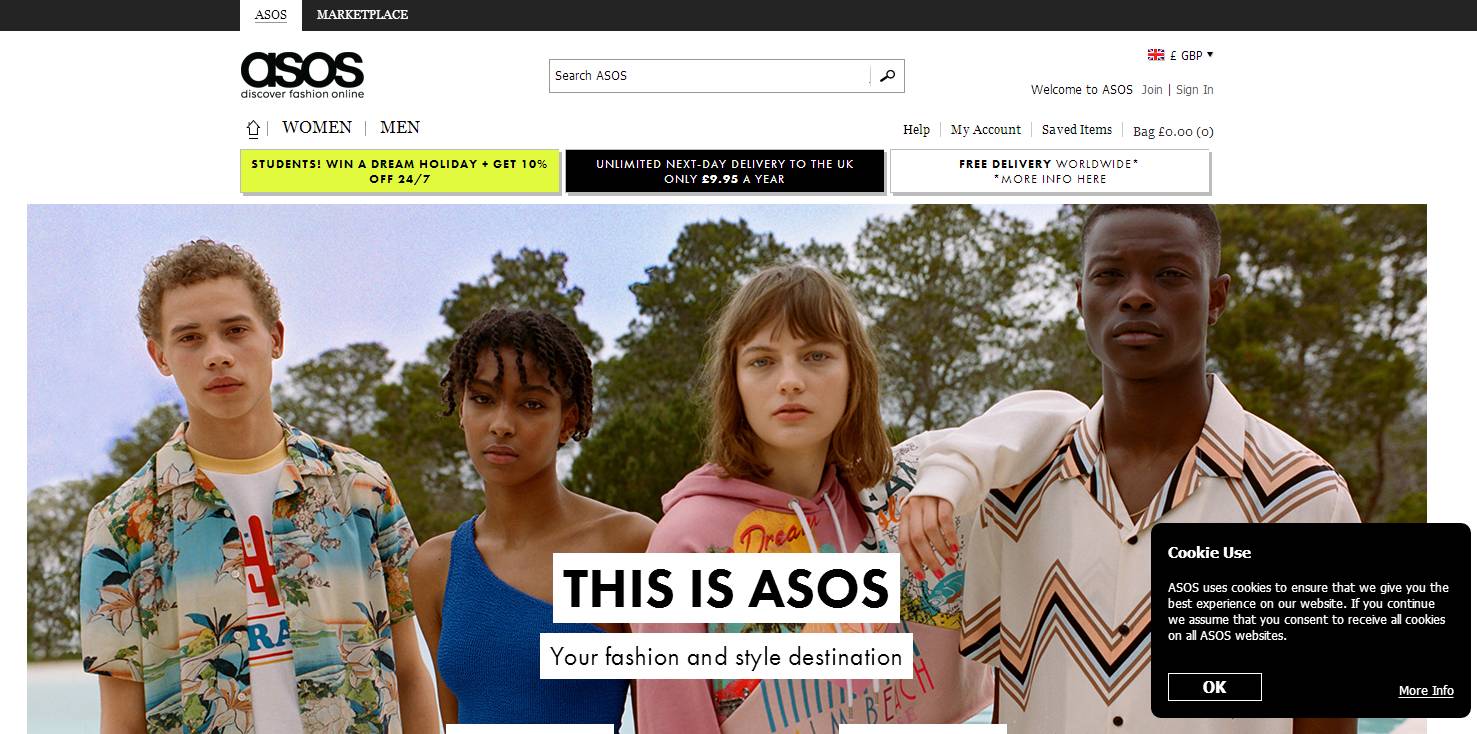Click the home icon beside WOMEN
Viewport: 1477px width, 734px height.
pos(253,128)
